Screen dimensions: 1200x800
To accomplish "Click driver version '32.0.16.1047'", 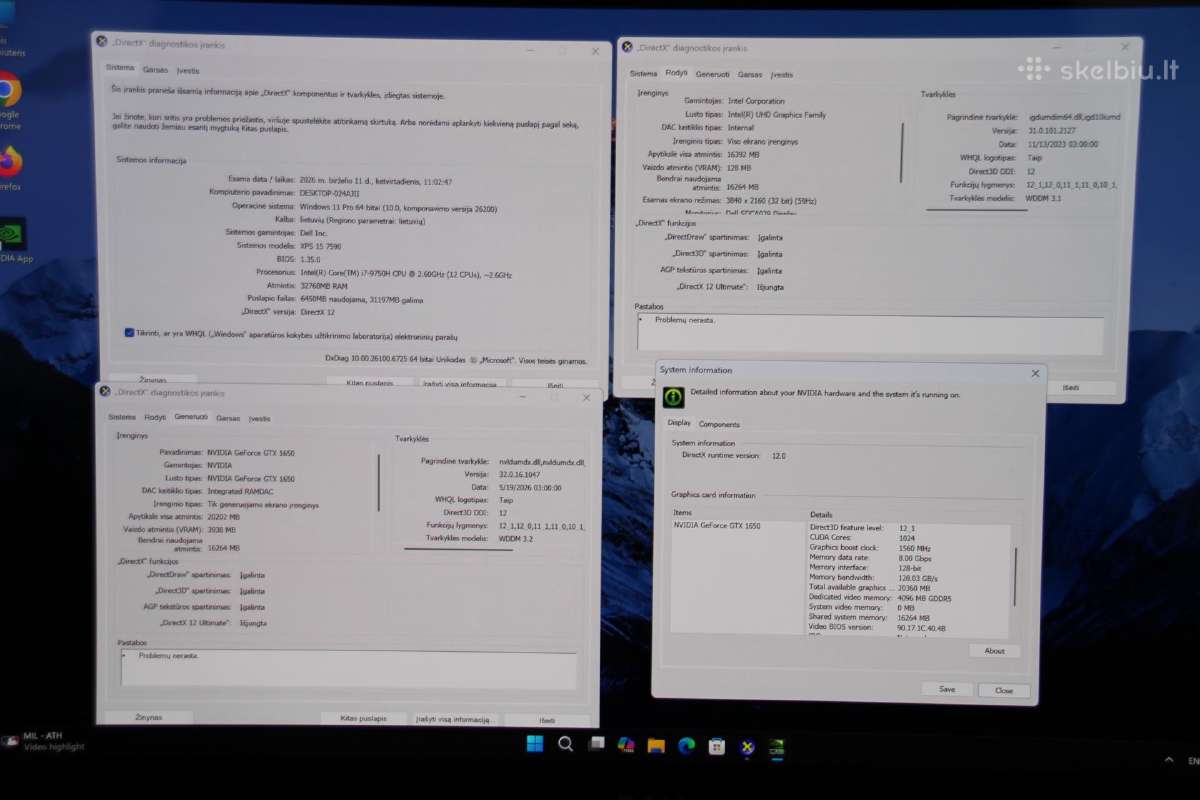I will pyautogui.click(x=521, y=474).
